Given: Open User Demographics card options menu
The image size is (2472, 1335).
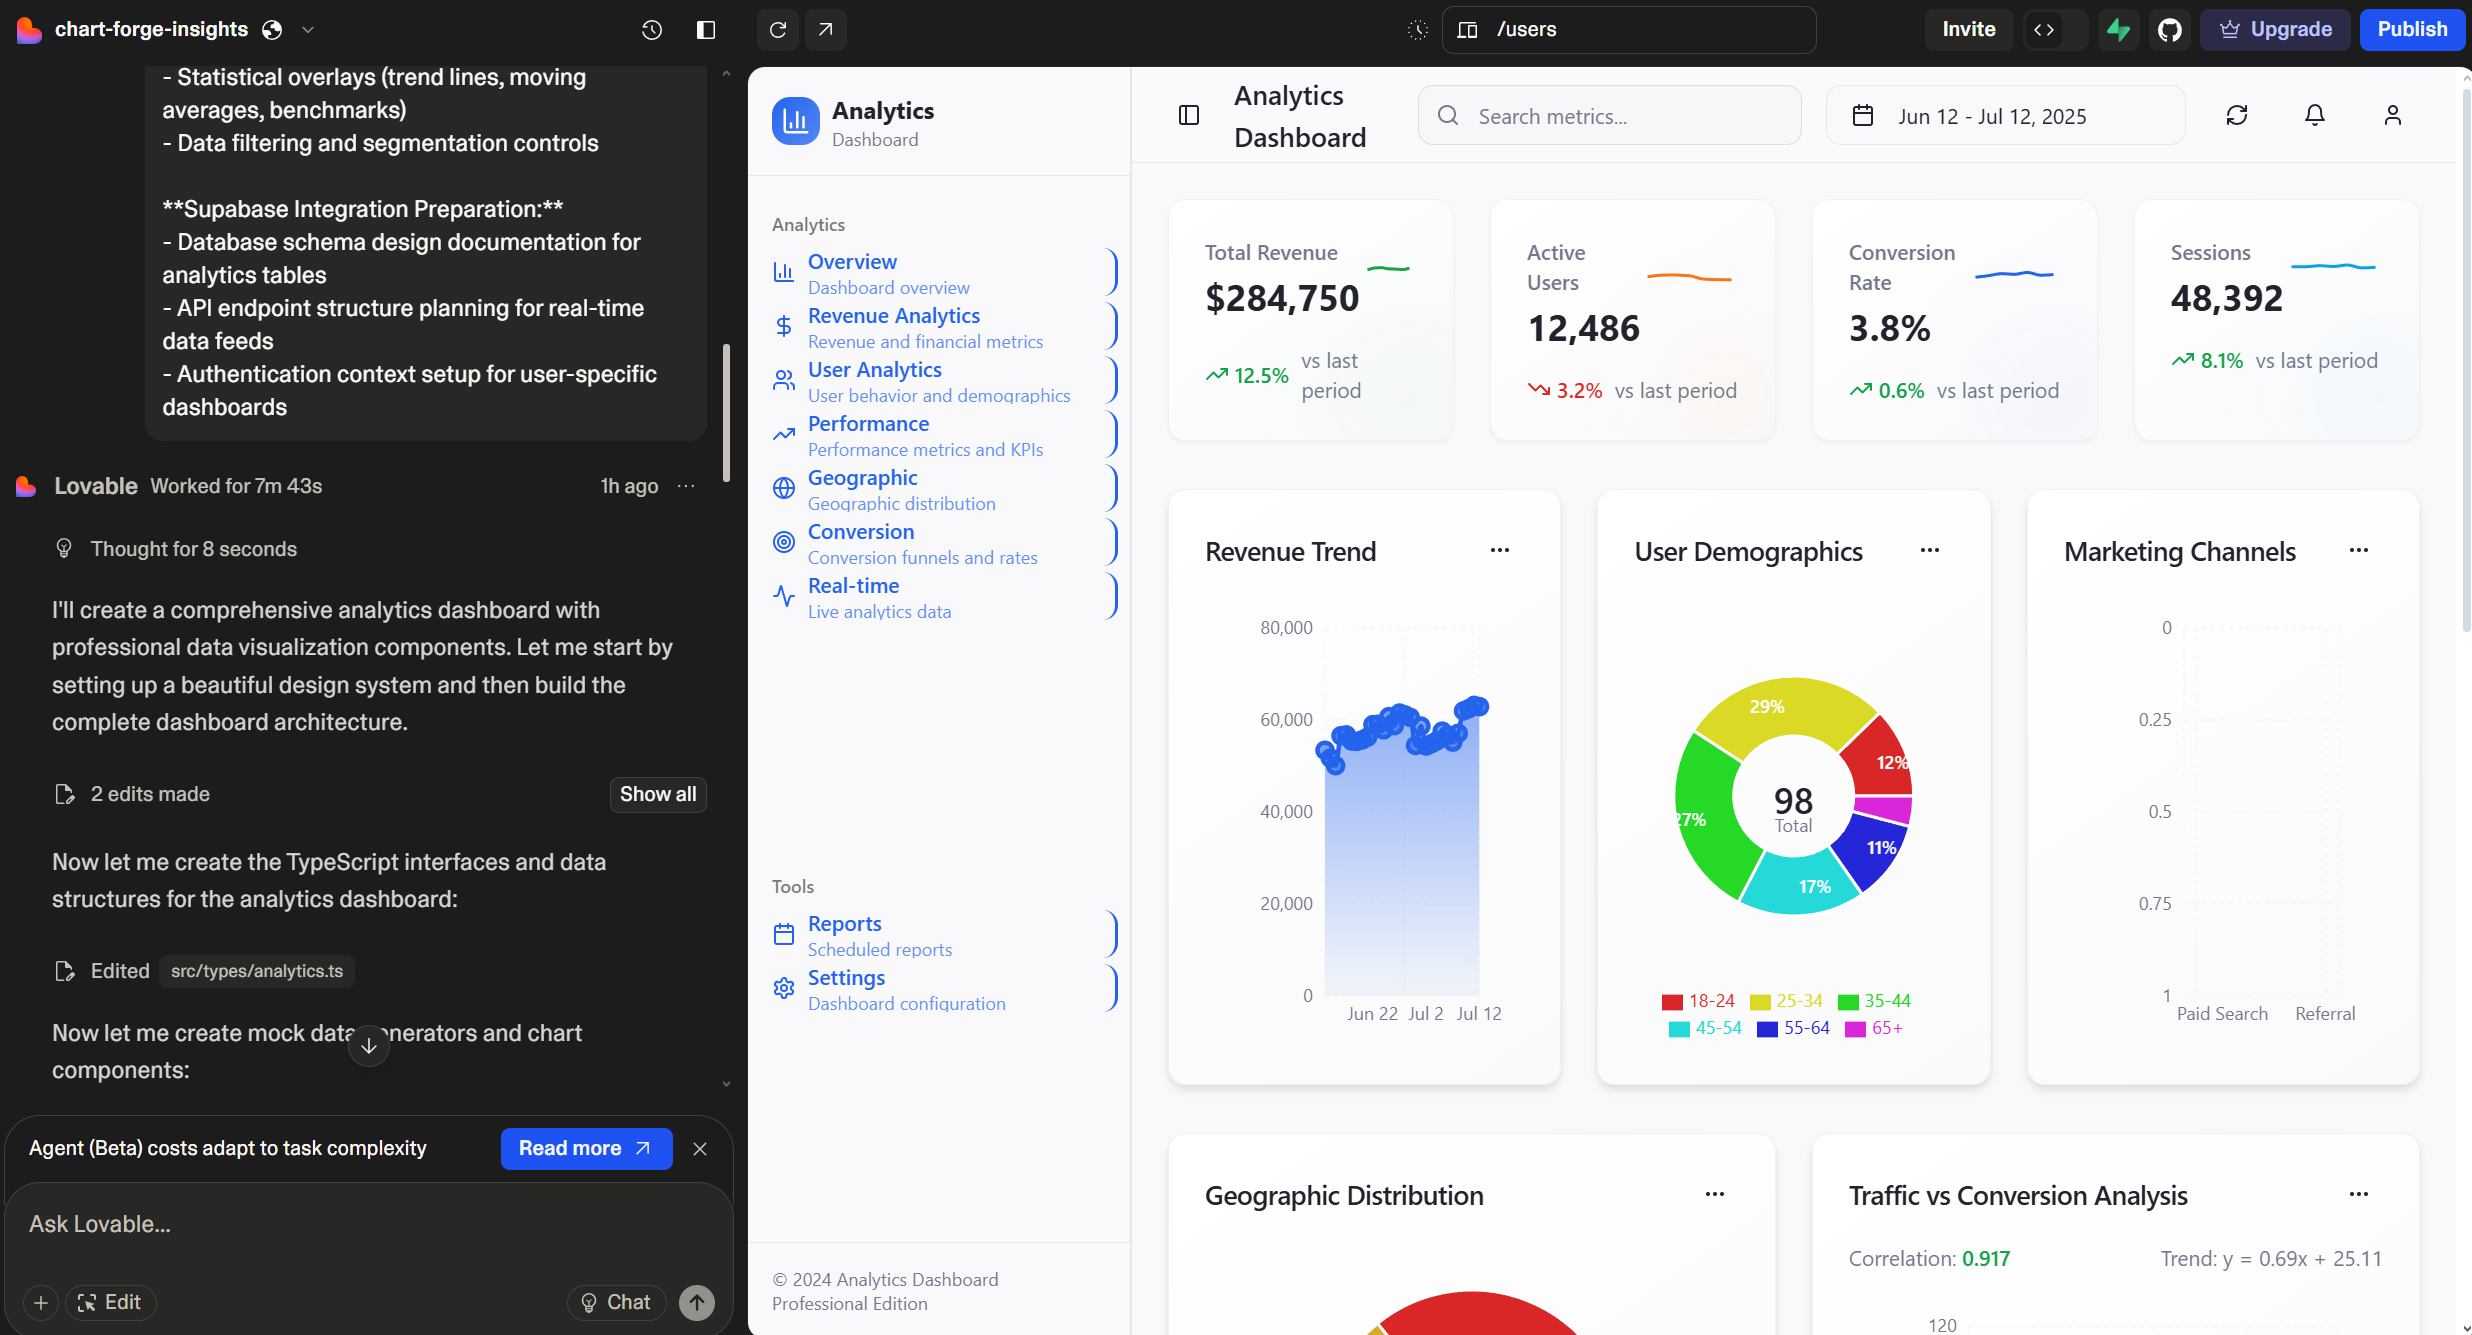Looking at the screenshot, I should [x=1930, y=551].
